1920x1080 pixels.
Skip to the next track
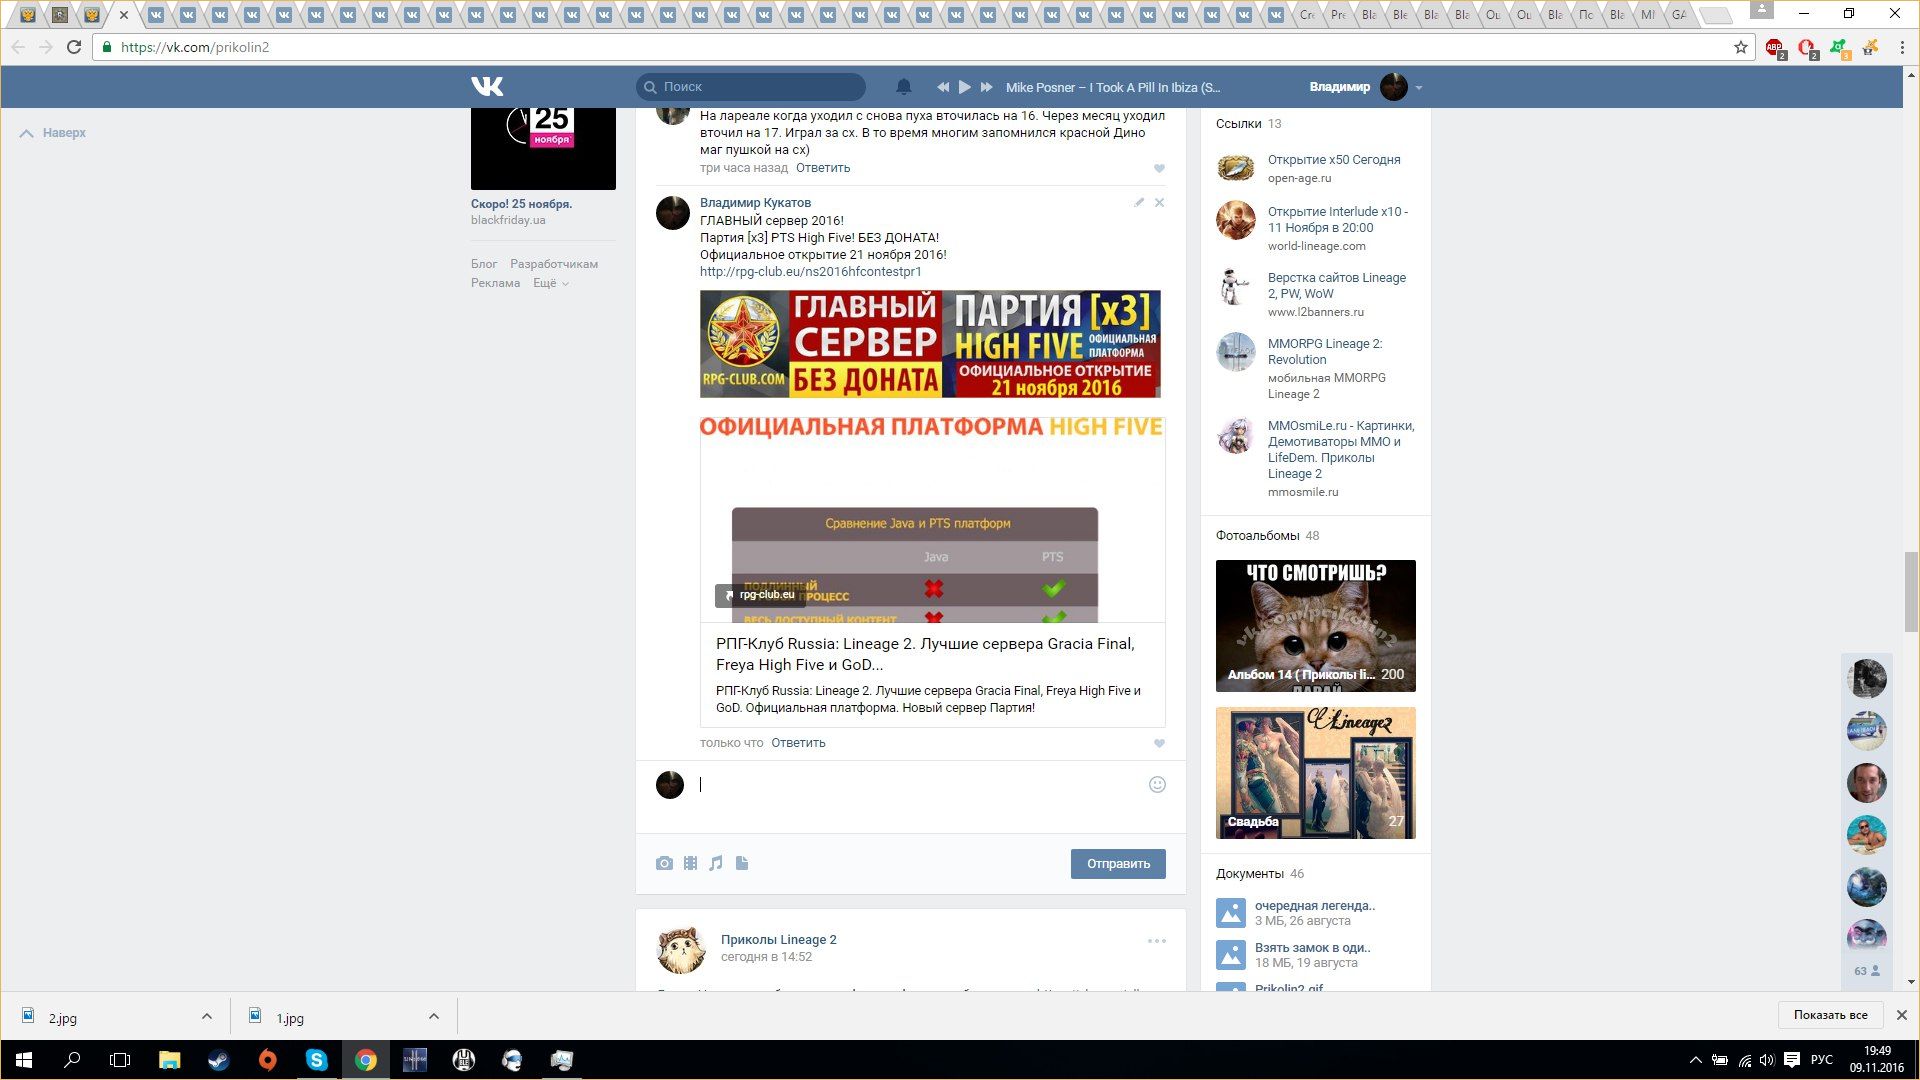pos(986,87)
